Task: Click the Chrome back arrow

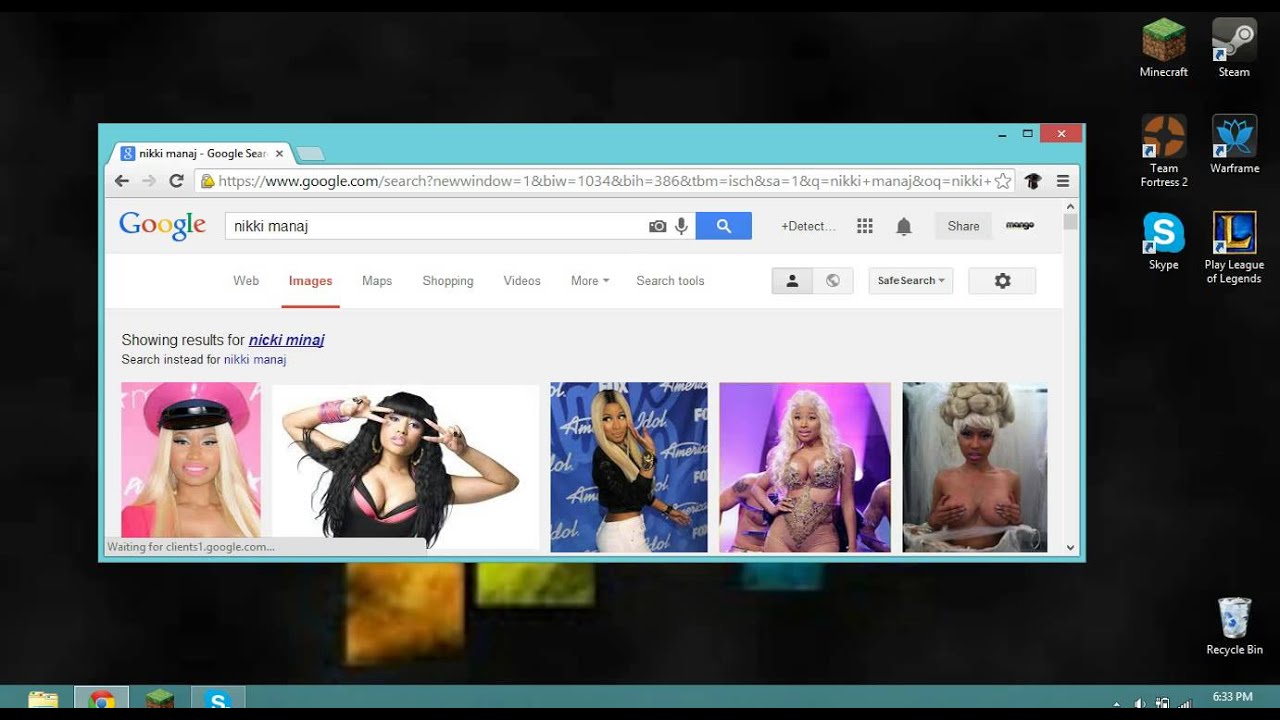Action: tap(122, 181)
